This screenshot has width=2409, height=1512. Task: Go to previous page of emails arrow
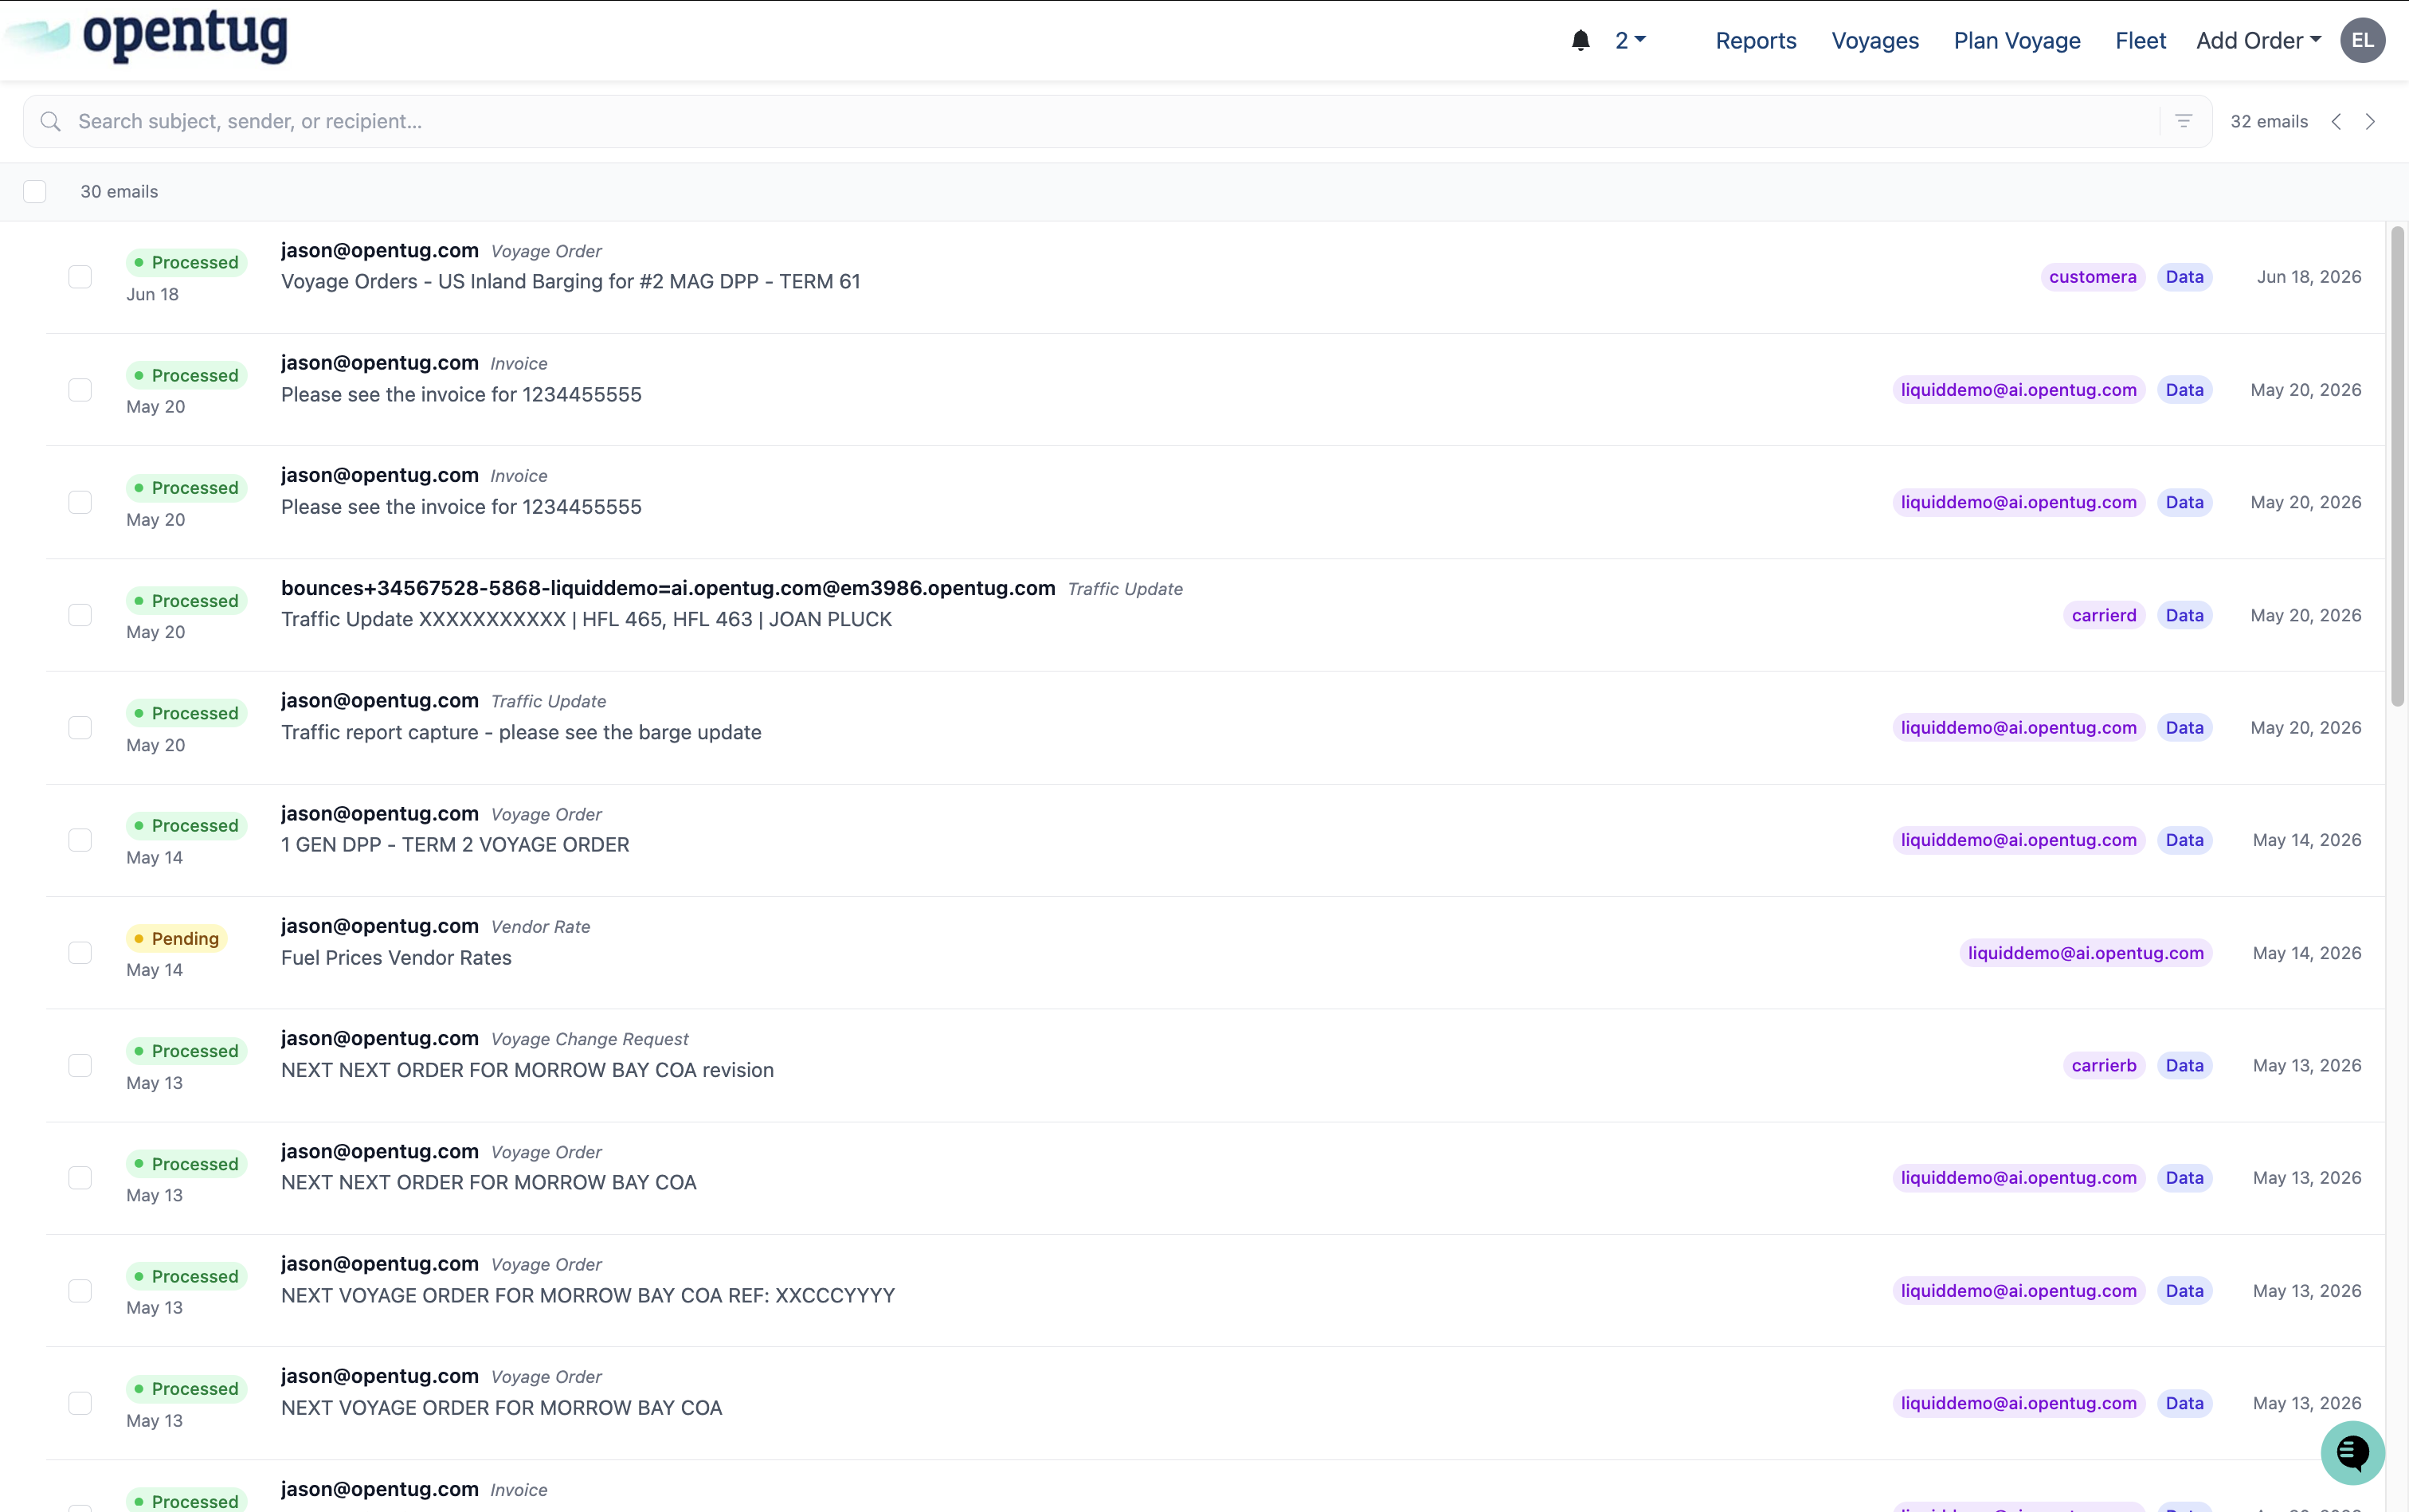point(2336,121)
